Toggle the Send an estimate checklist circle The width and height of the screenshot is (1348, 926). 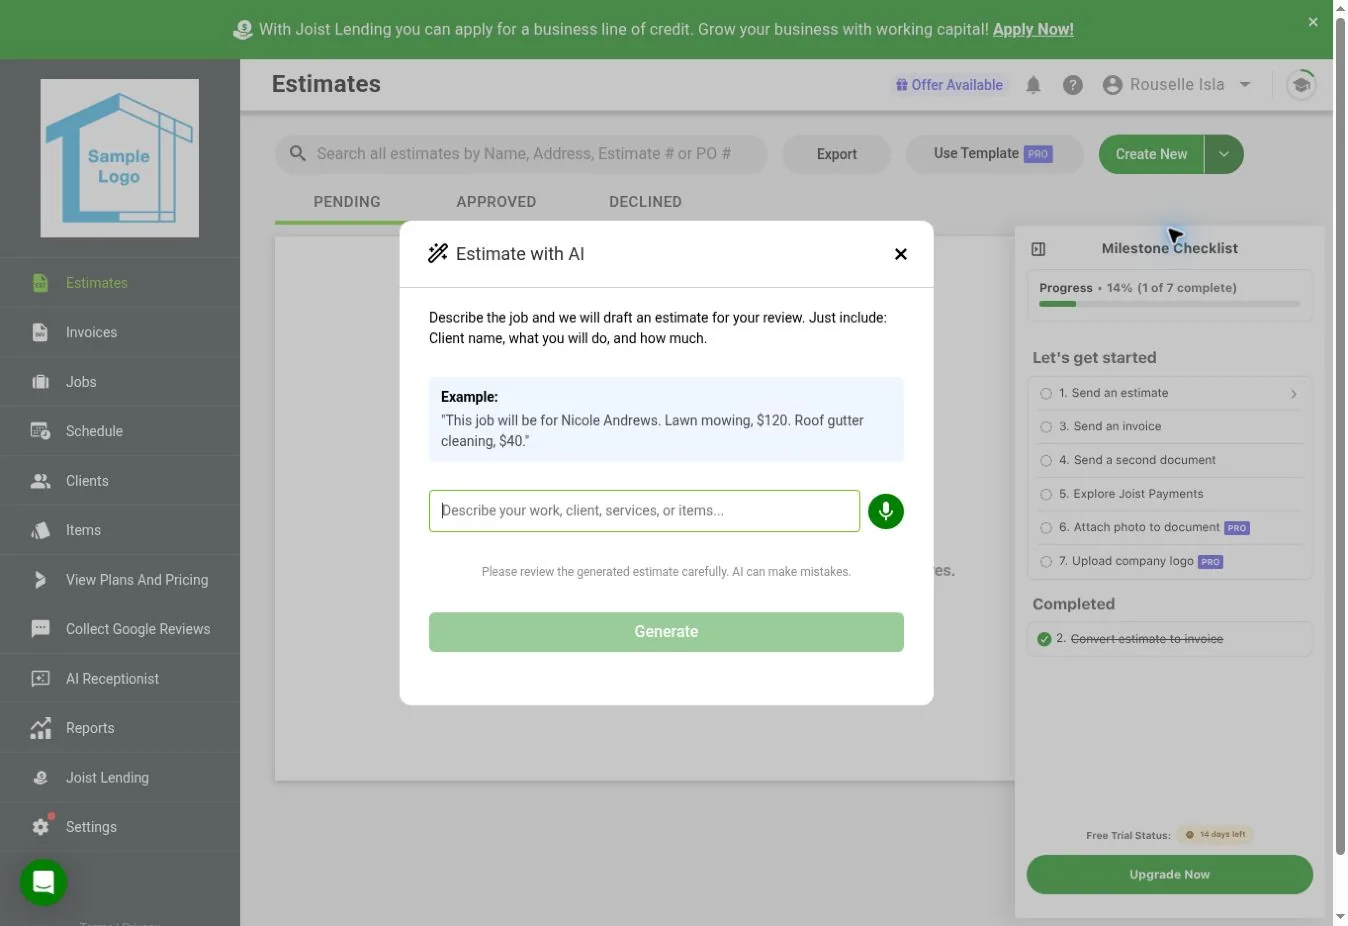pos(1046,394)
